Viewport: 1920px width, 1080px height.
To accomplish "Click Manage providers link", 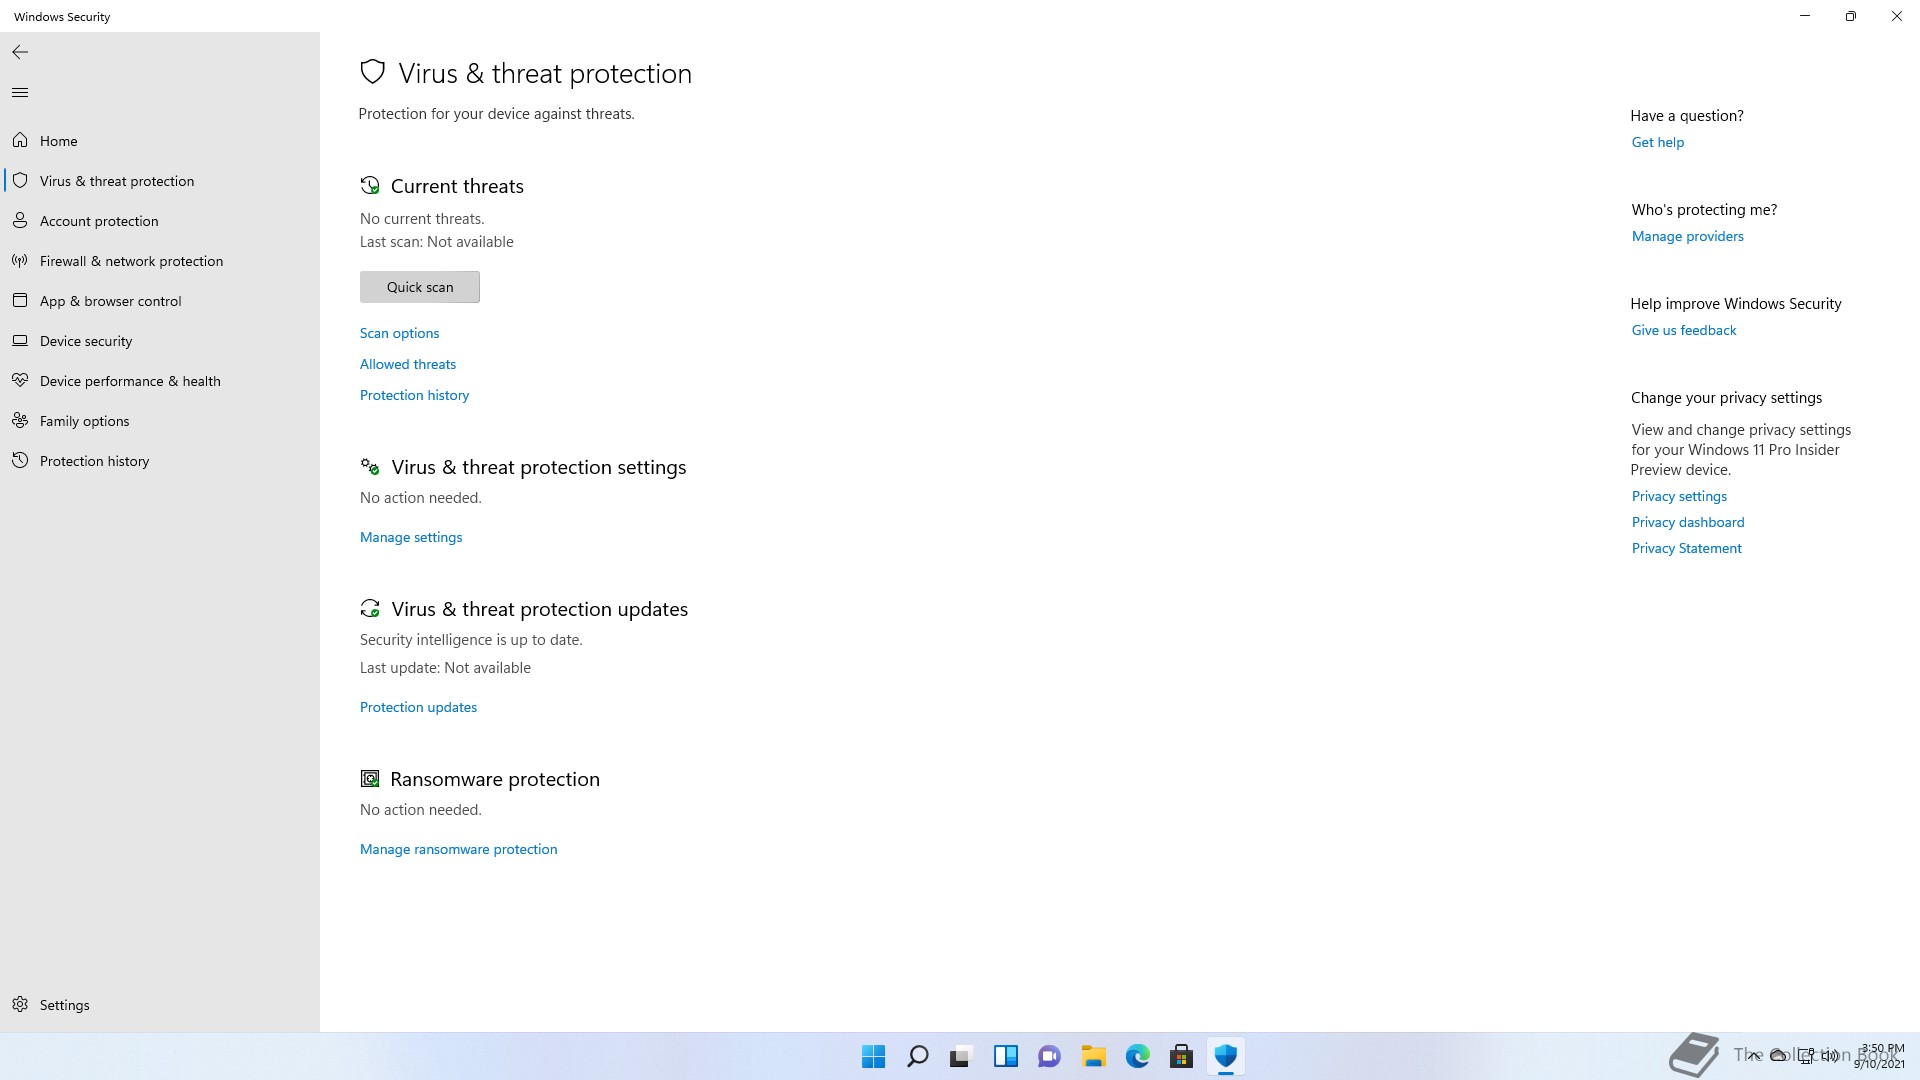I will click(x=1687, y=236).
